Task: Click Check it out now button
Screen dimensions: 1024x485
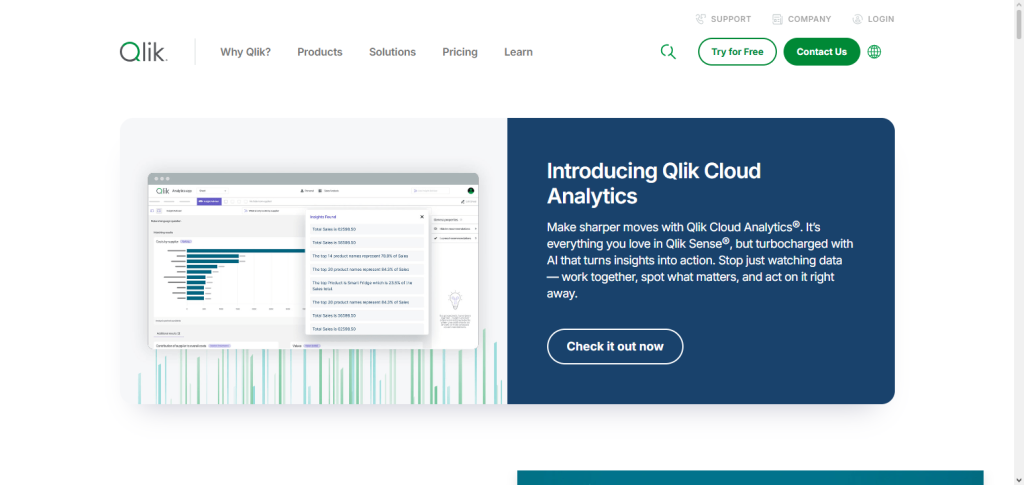Action: [x=615, y=347]
